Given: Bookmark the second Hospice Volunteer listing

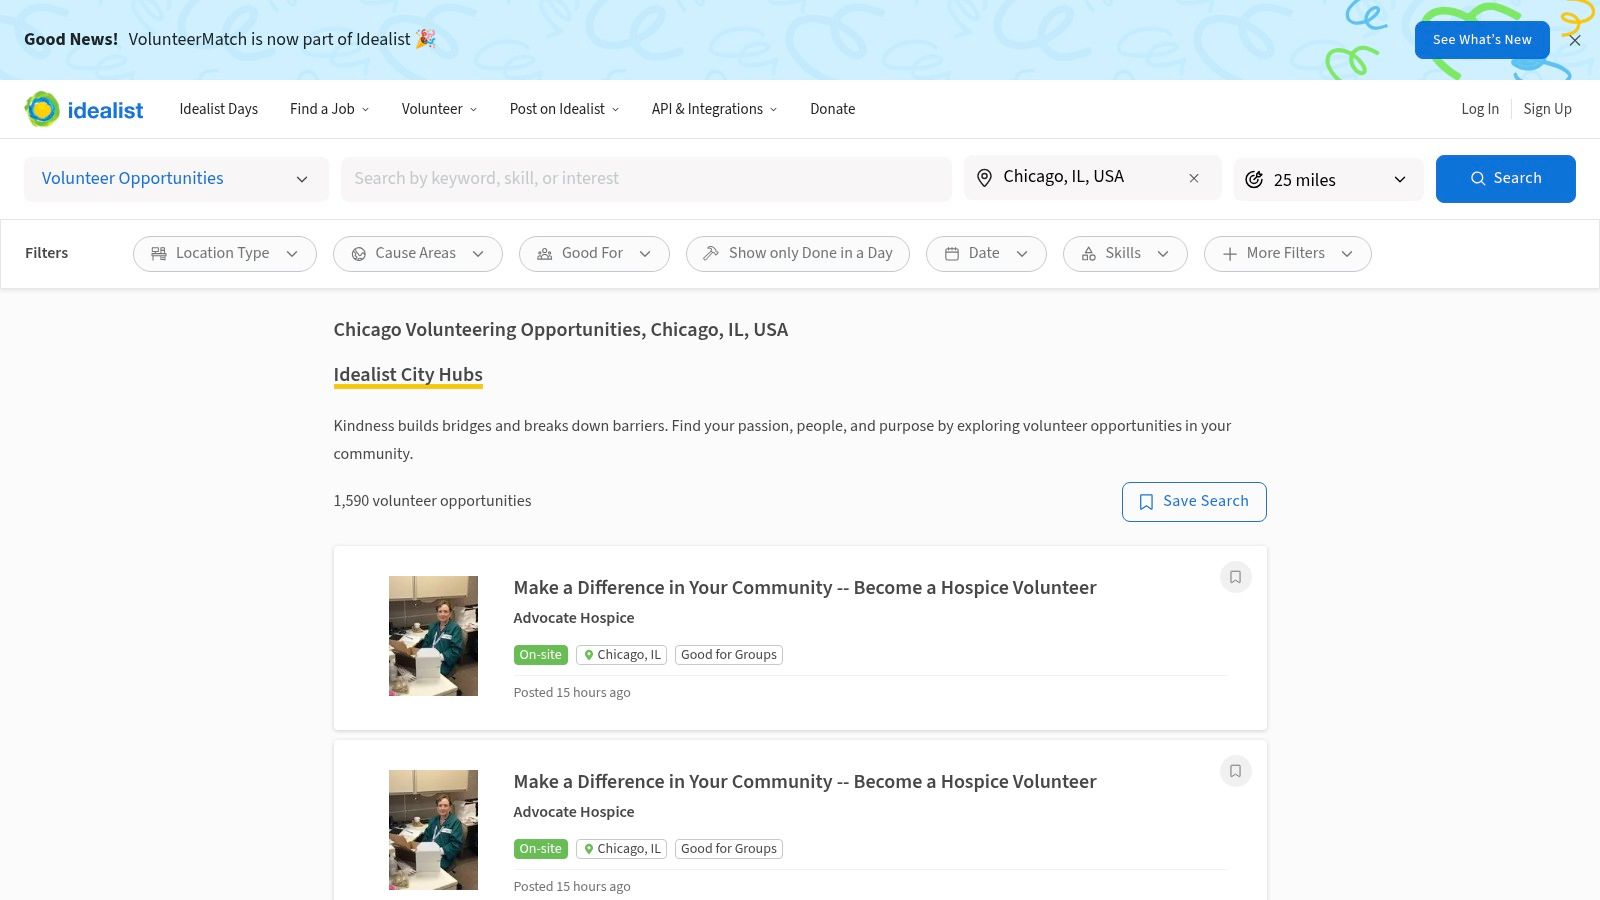Looking at the screenshot, I should pyautogui.click(x=1236, y=771).
